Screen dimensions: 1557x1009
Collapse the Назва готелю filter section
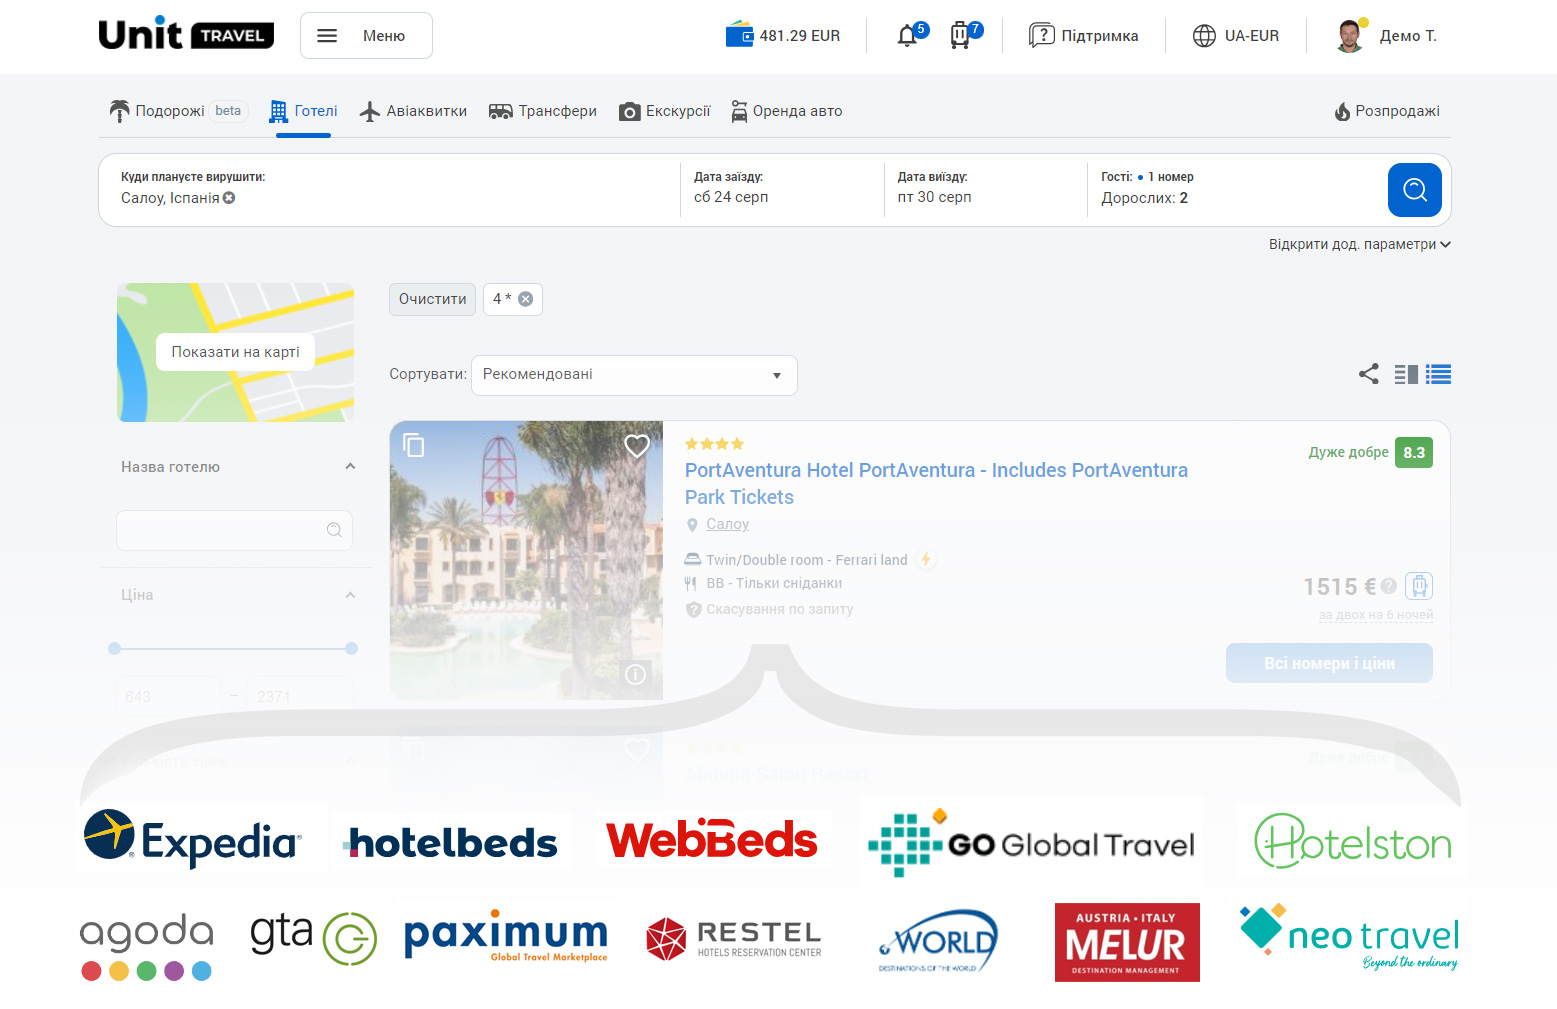(350, 467)
